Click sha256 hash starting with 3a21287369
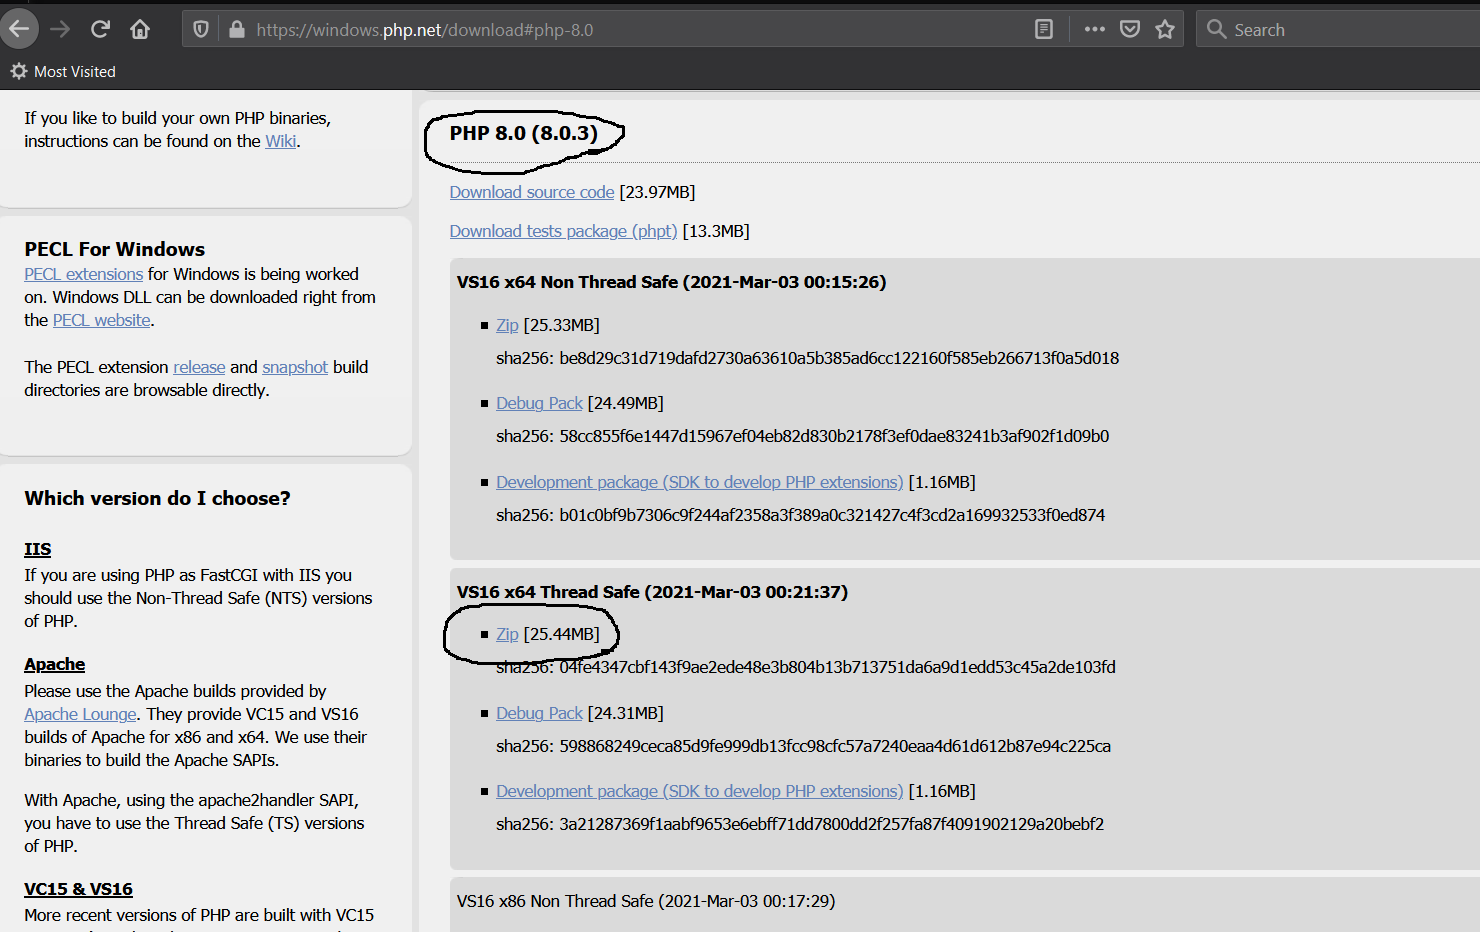The width and height of the screenshot is (1480, 932). 832,824
